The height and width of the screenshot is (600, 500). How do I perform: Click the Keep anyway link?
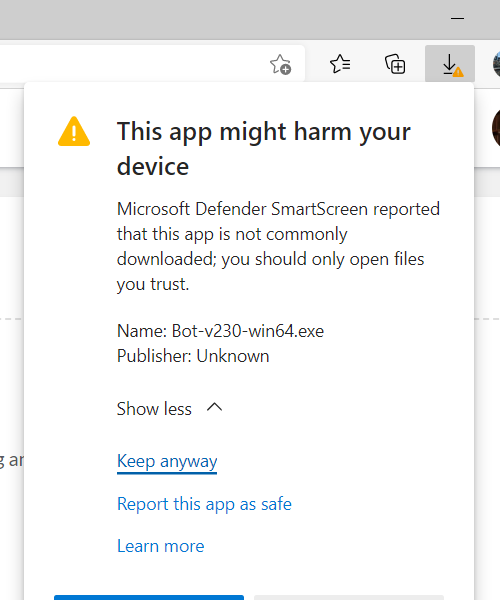[167, 461]
